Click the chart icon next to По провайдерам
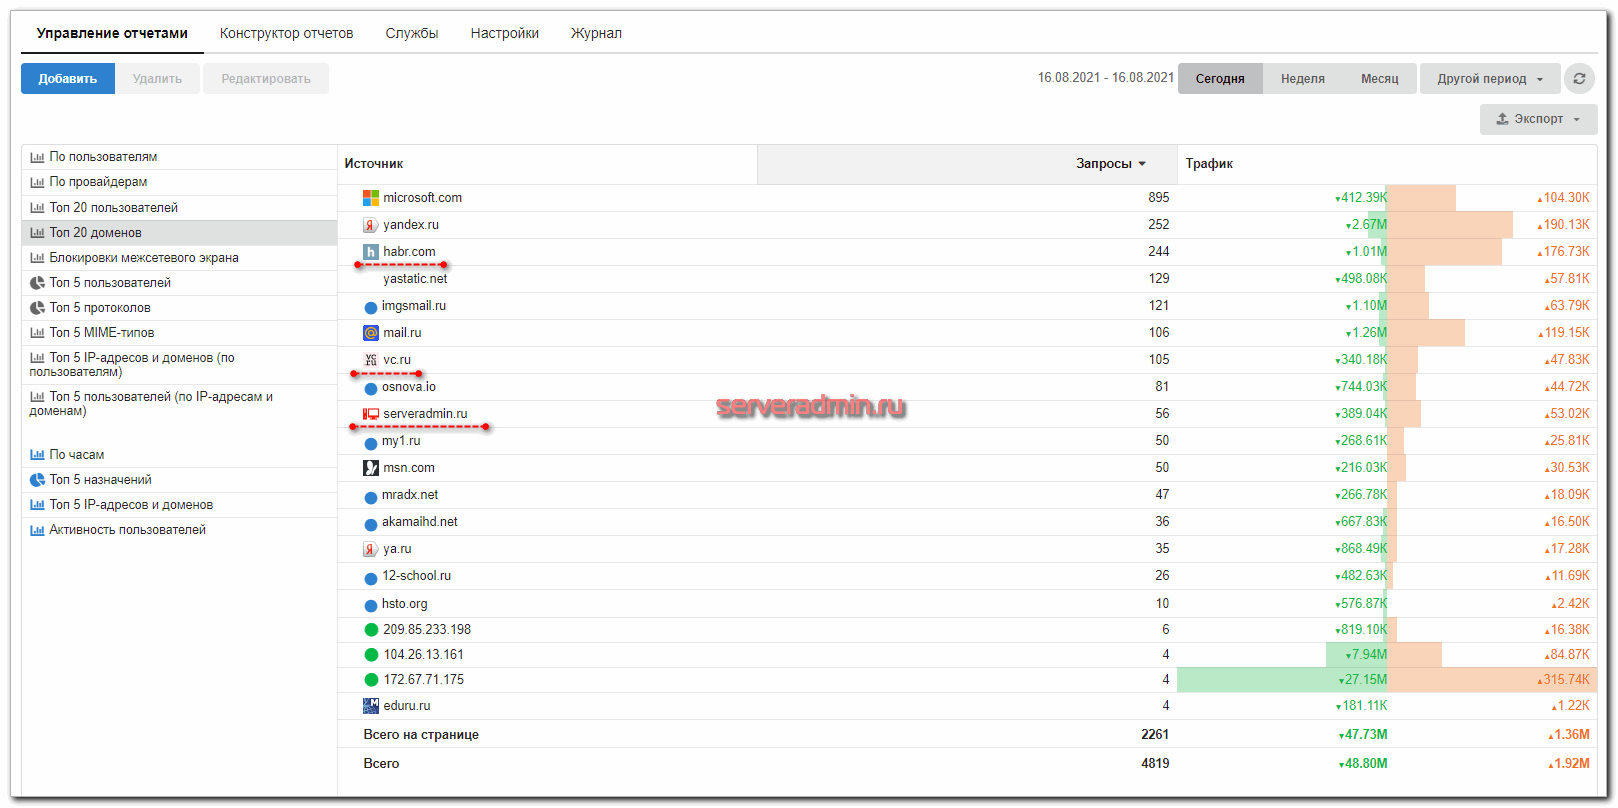 tap(37, 182)
